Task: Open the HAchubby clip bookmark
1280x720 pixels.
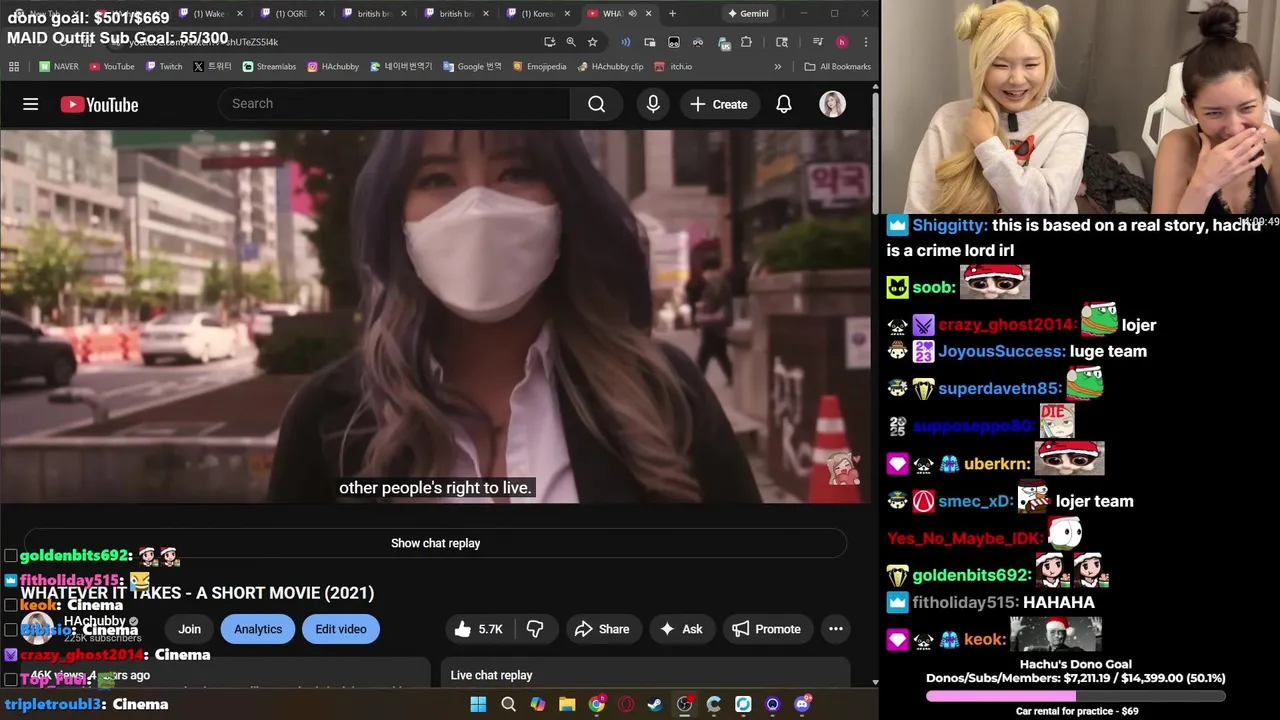Action: pos(610,67)
